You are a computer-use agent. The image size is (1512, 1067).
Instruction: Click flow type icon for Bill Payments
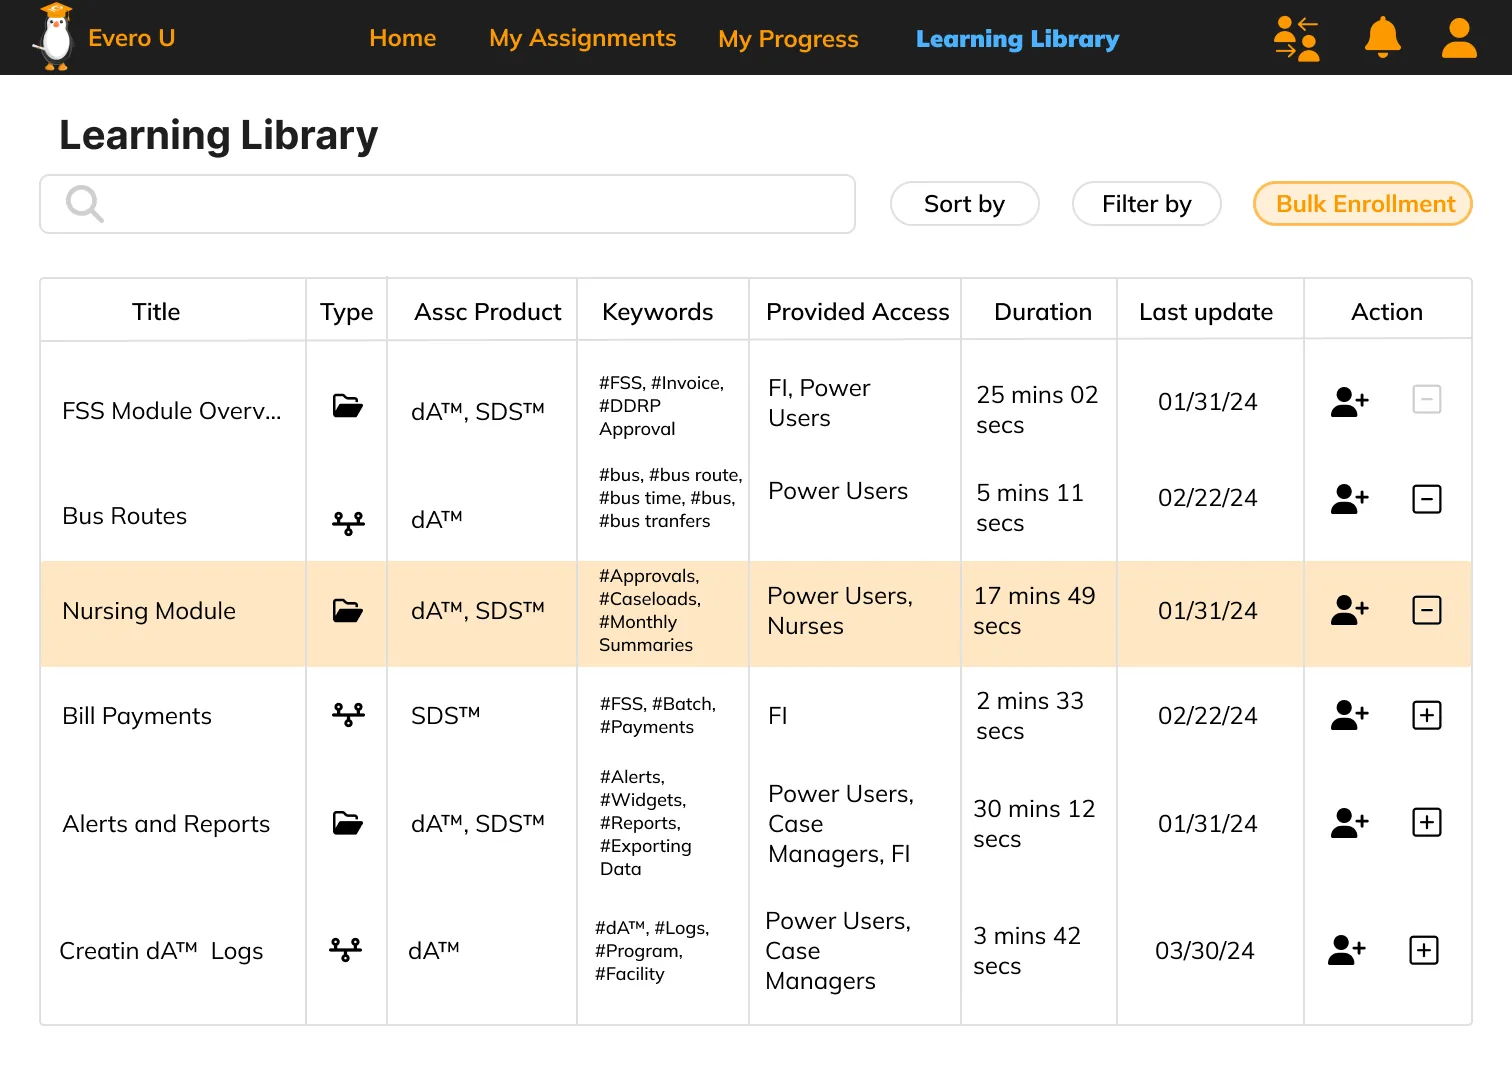348,714
